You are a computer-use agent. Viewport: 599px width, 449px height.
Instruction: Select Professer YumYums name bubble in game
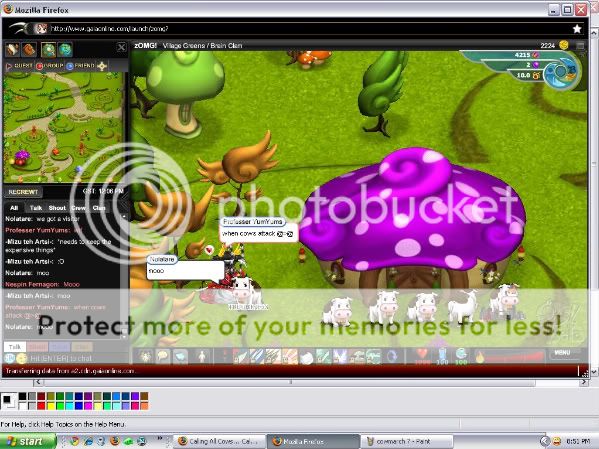252,221
